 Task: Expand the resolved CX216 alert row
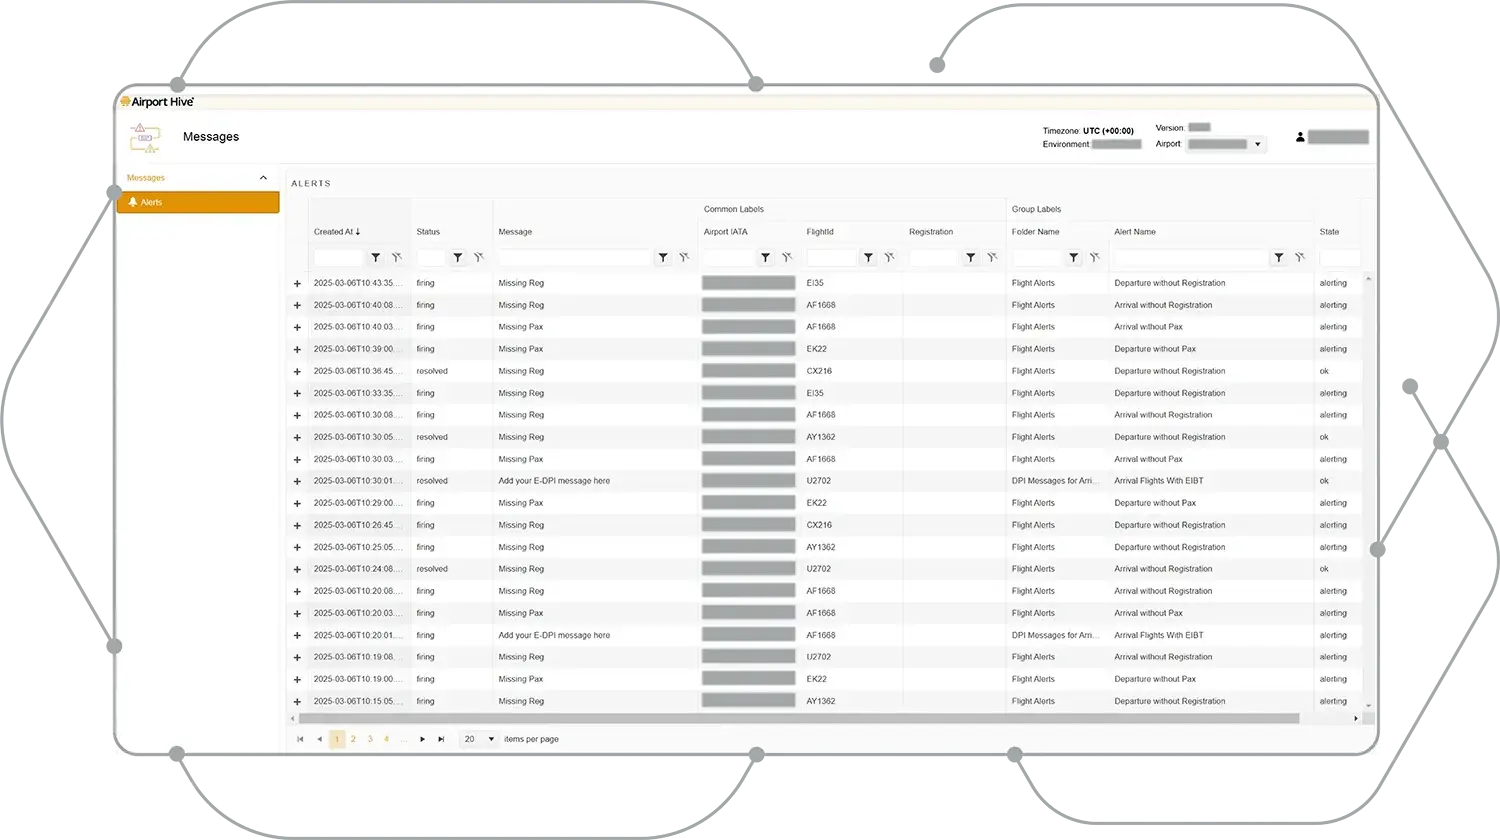(297, 371)
